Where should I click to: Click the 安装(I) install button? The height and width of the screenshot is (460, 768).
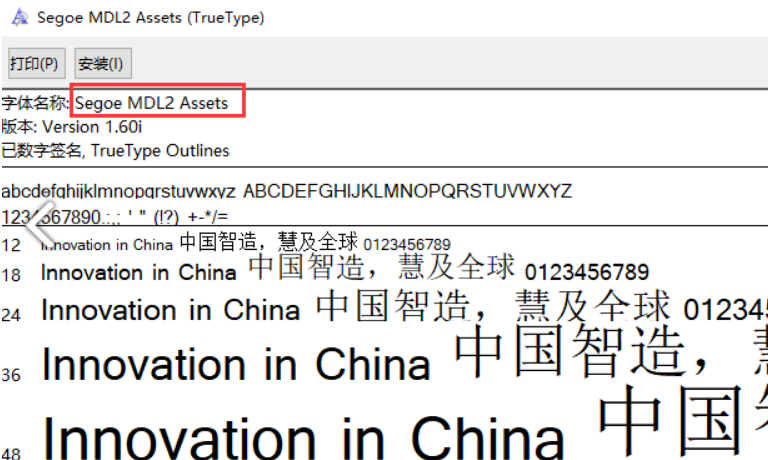pos(103,63)
